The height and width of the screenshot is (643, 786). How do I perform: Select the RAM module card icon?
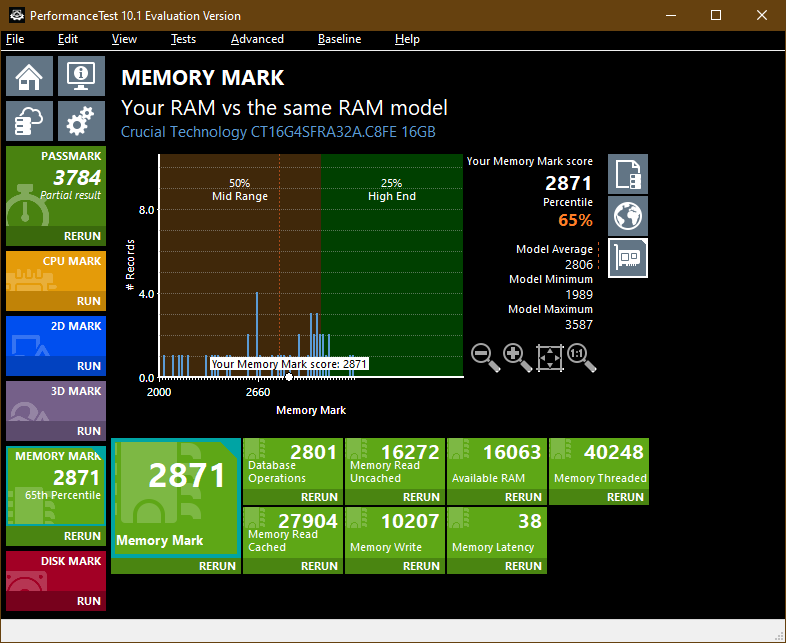628,258
